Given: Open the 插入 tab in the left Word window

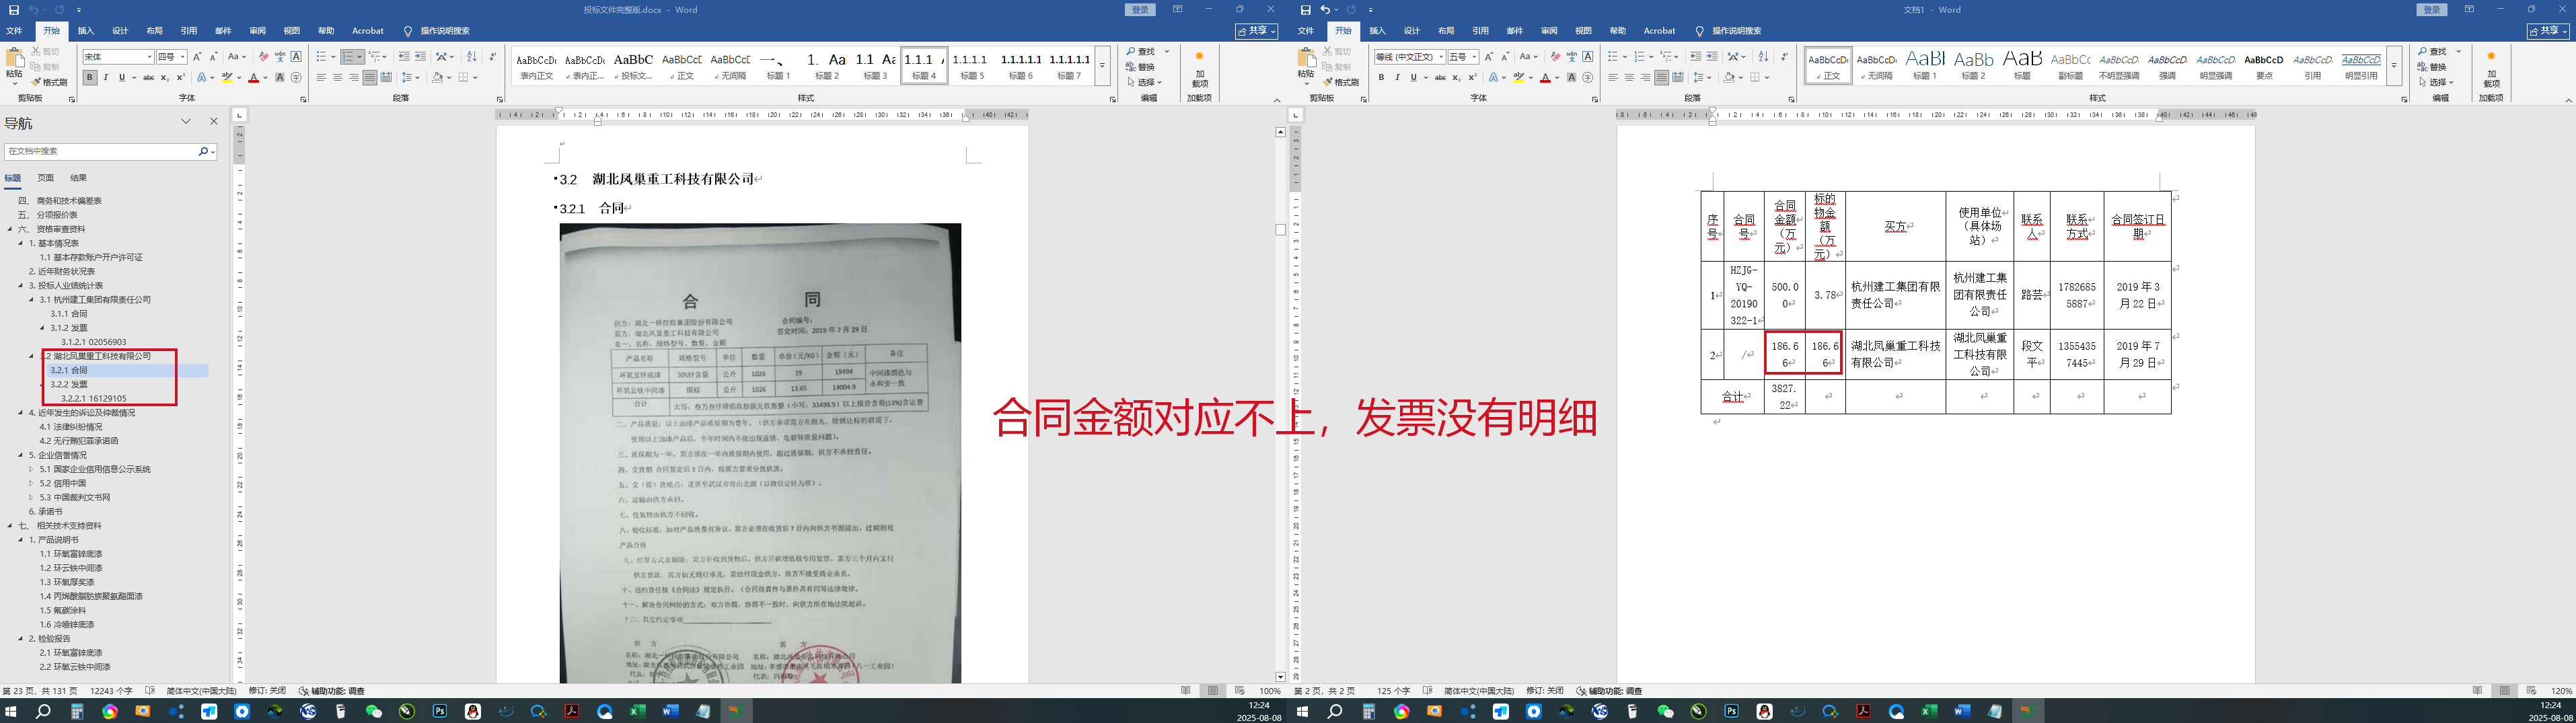Looking at the screenshot, I should [86, 31].
